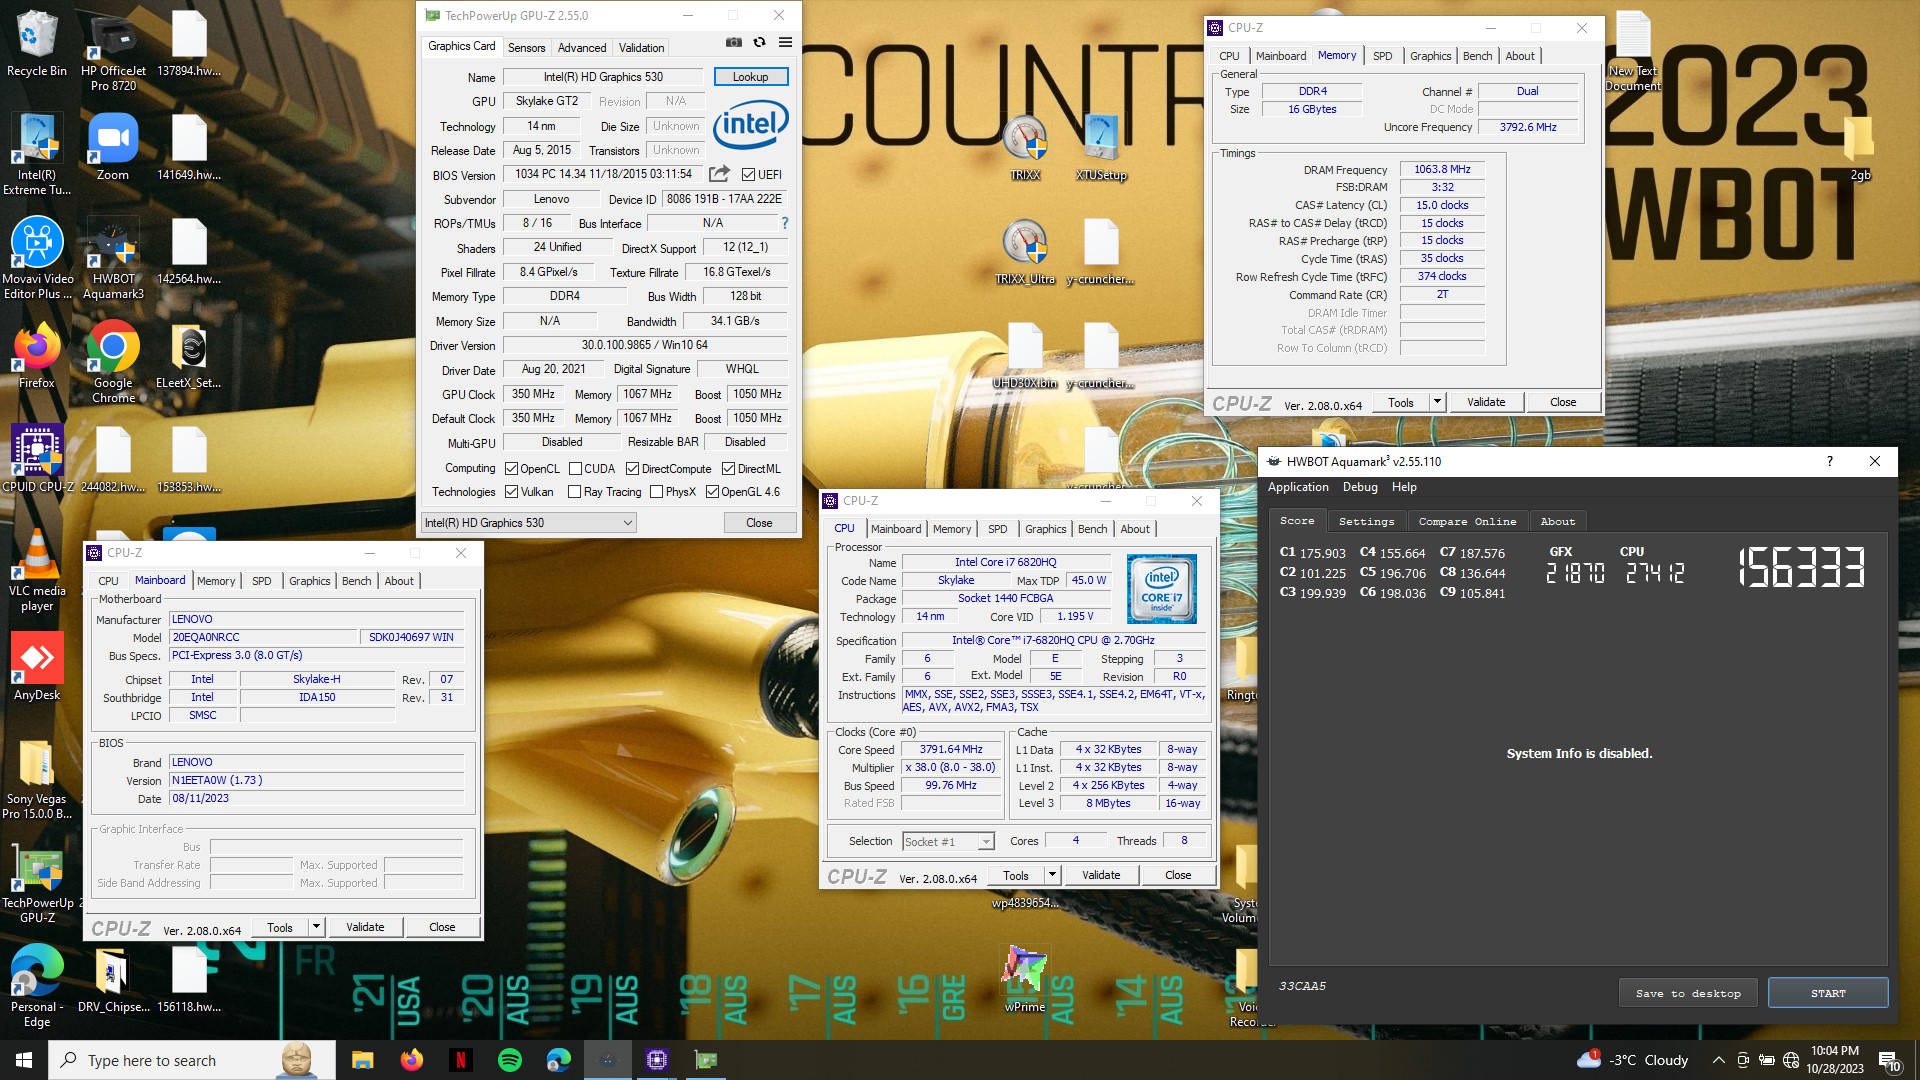Open Recycle Bin desktop icon
This screenshot has width=1920, height=1080.
pos(36,45)
